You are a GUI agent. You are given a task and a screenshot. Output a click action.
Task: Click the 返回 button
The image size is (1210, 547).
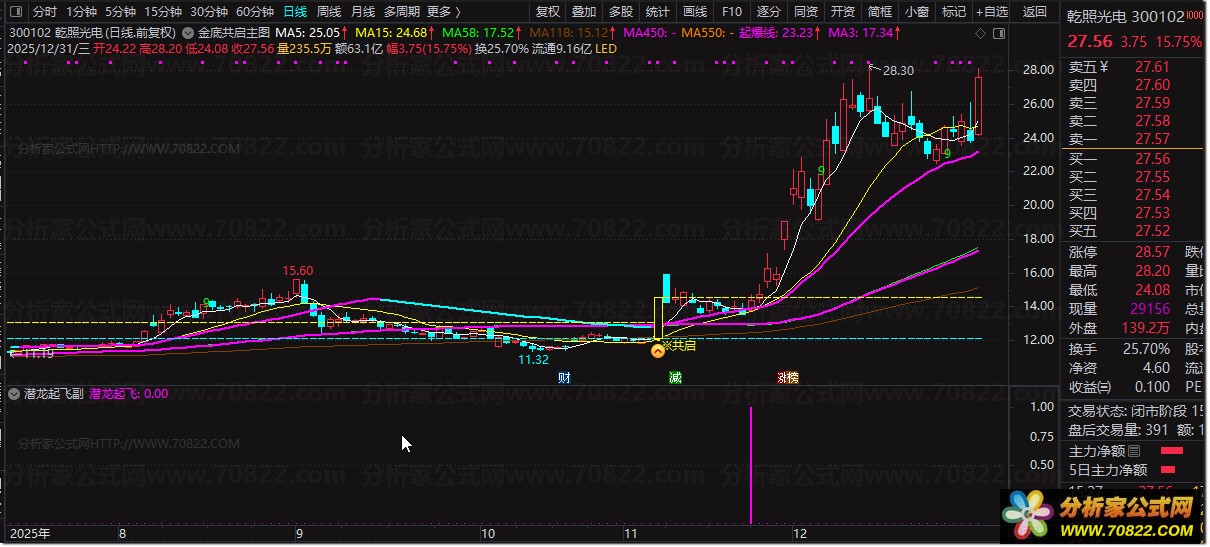[1035, 12]
